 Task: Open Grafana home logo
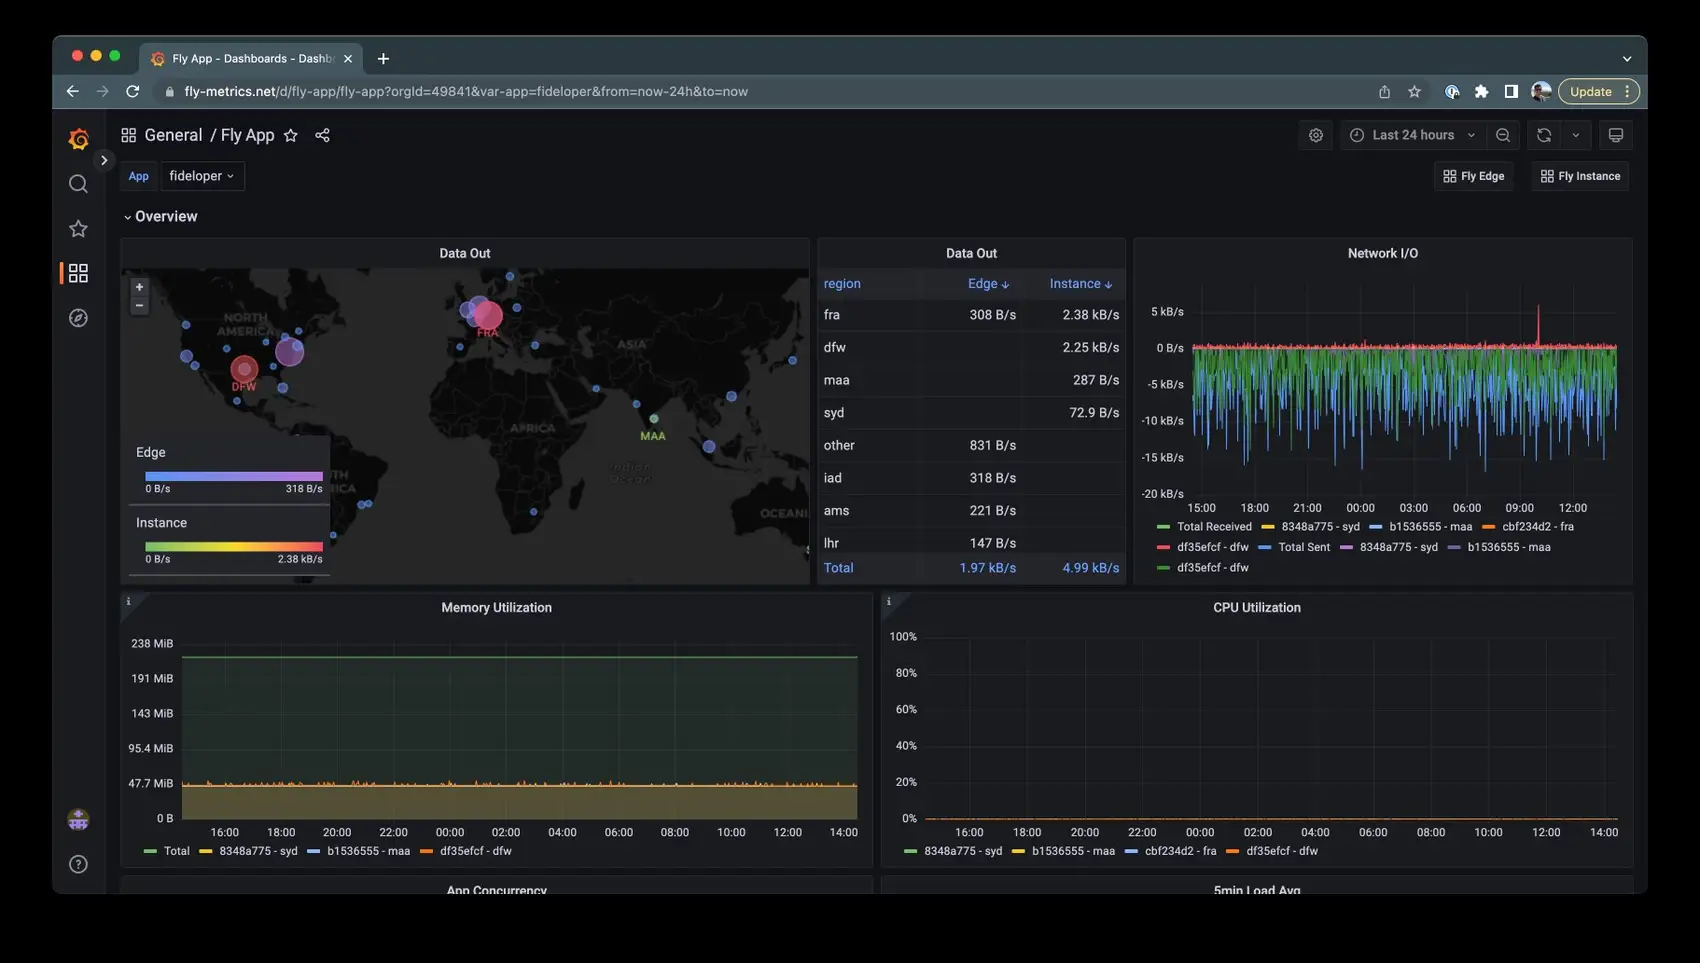tap(78, 139)
